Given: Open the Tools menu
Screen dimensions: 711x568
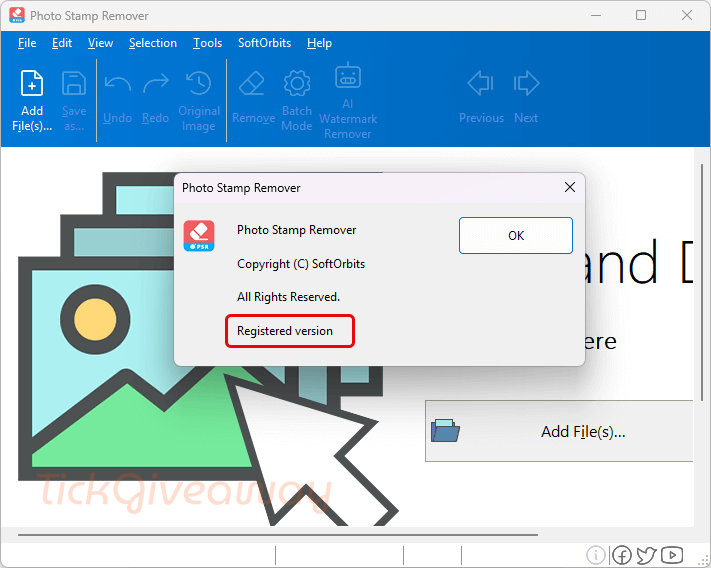Looking at the screenshot, I should click(207, 43).
